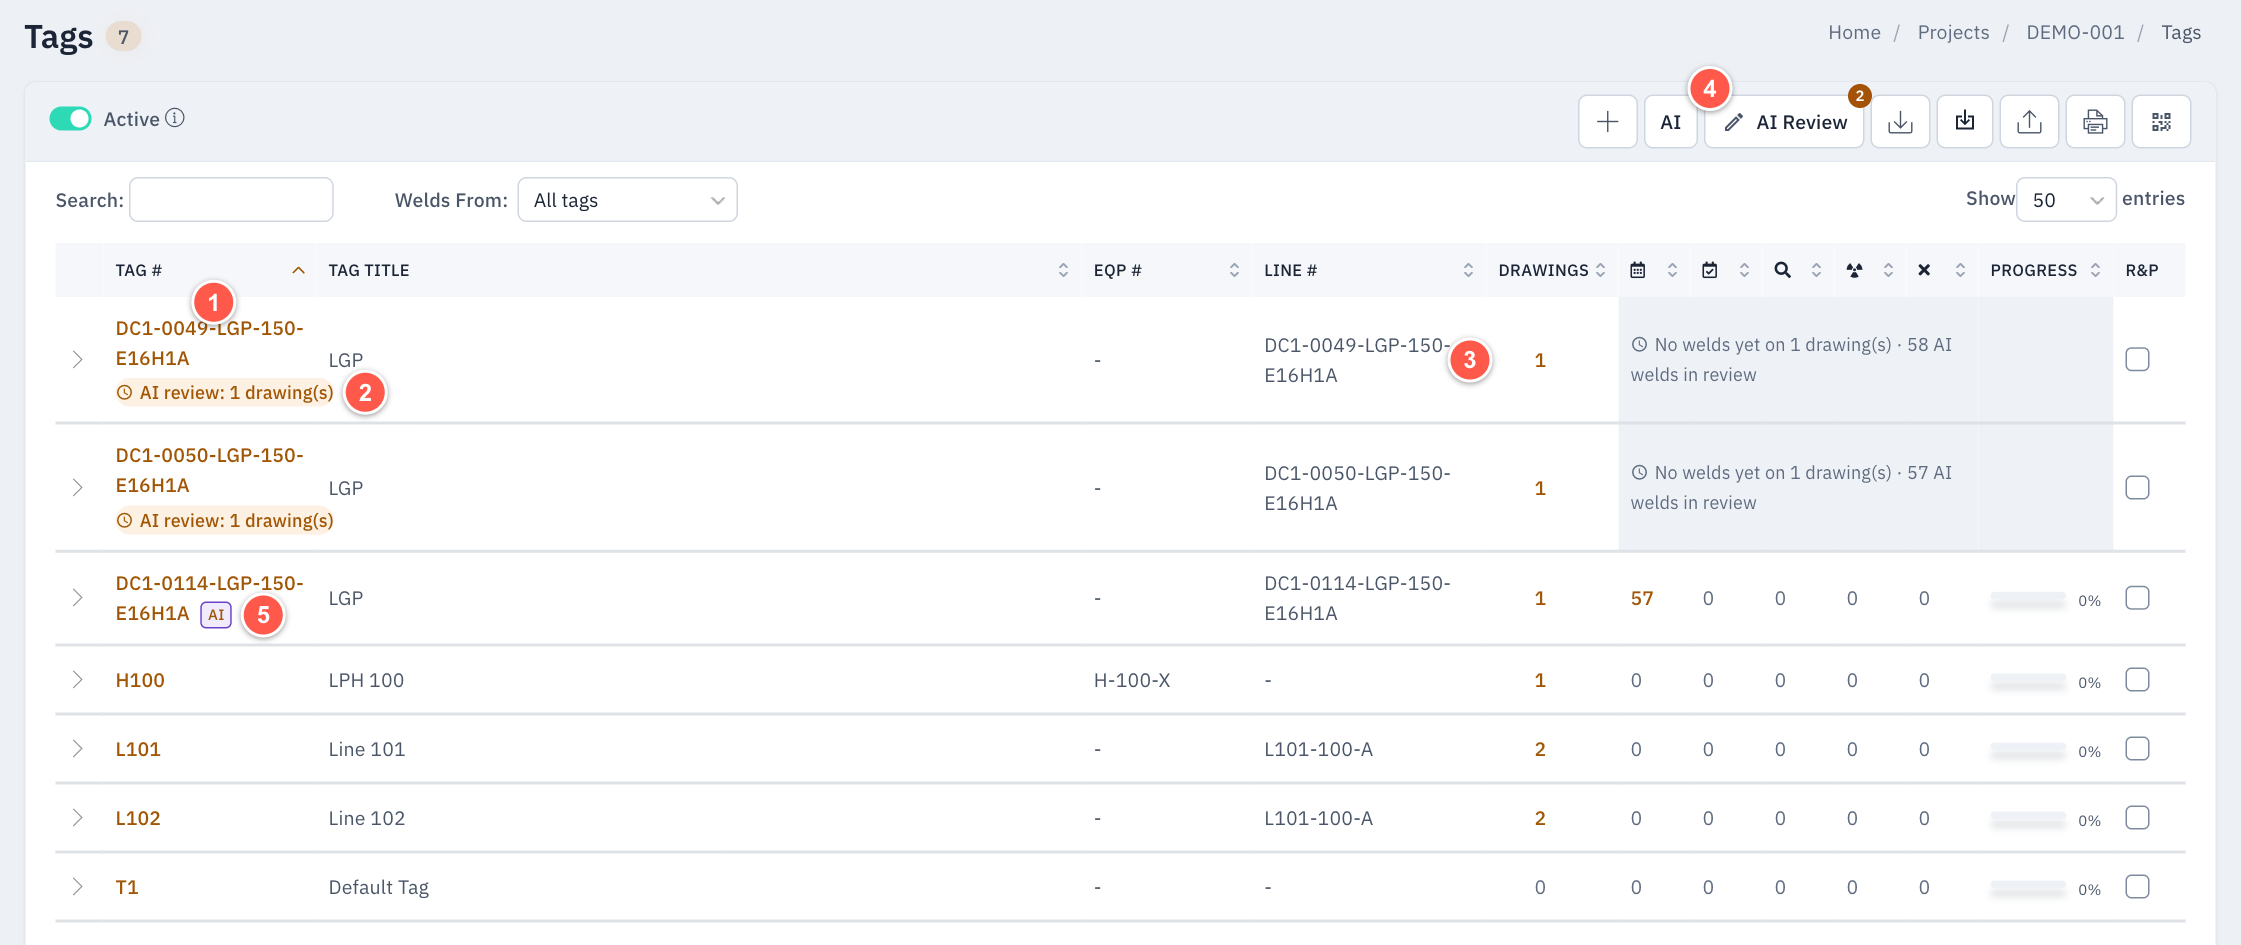Check R&P box for L102 row
This screenshot has height=945, width=2241.
click(2137, 818)
